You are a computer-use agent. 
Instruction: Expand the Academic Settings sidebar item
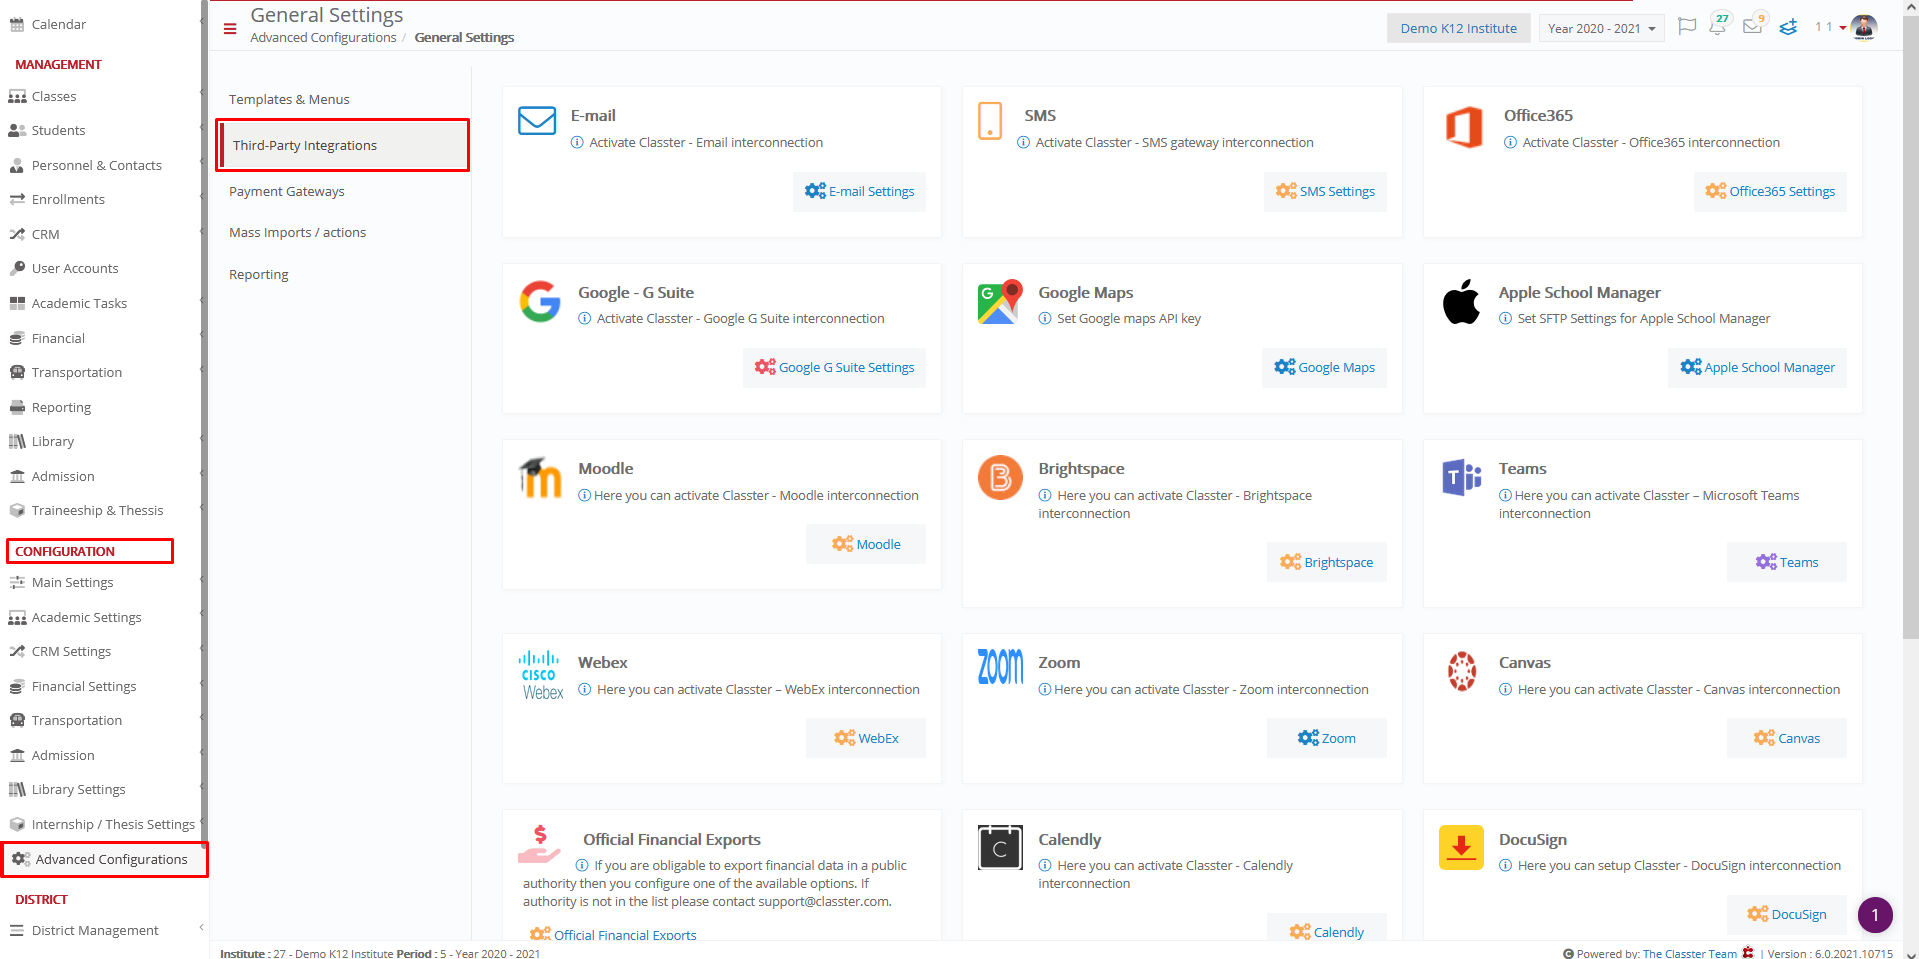point(103,617)
